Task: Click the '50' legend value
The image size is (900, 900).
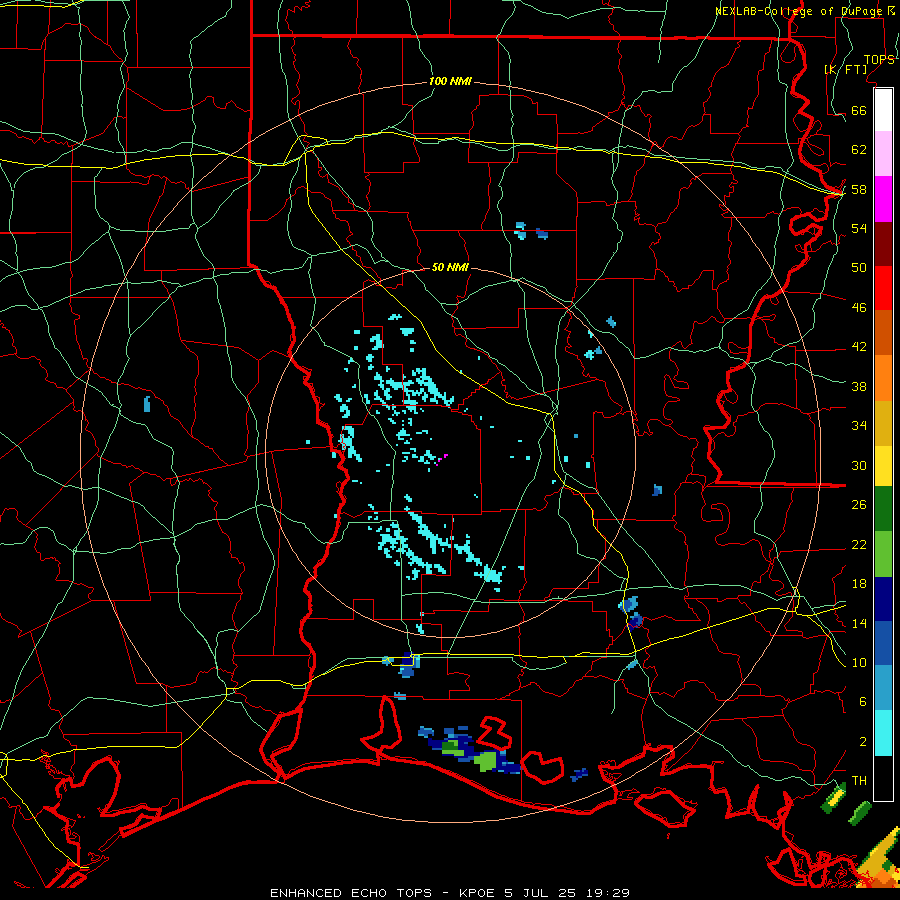Action: [x=859, y=268]
